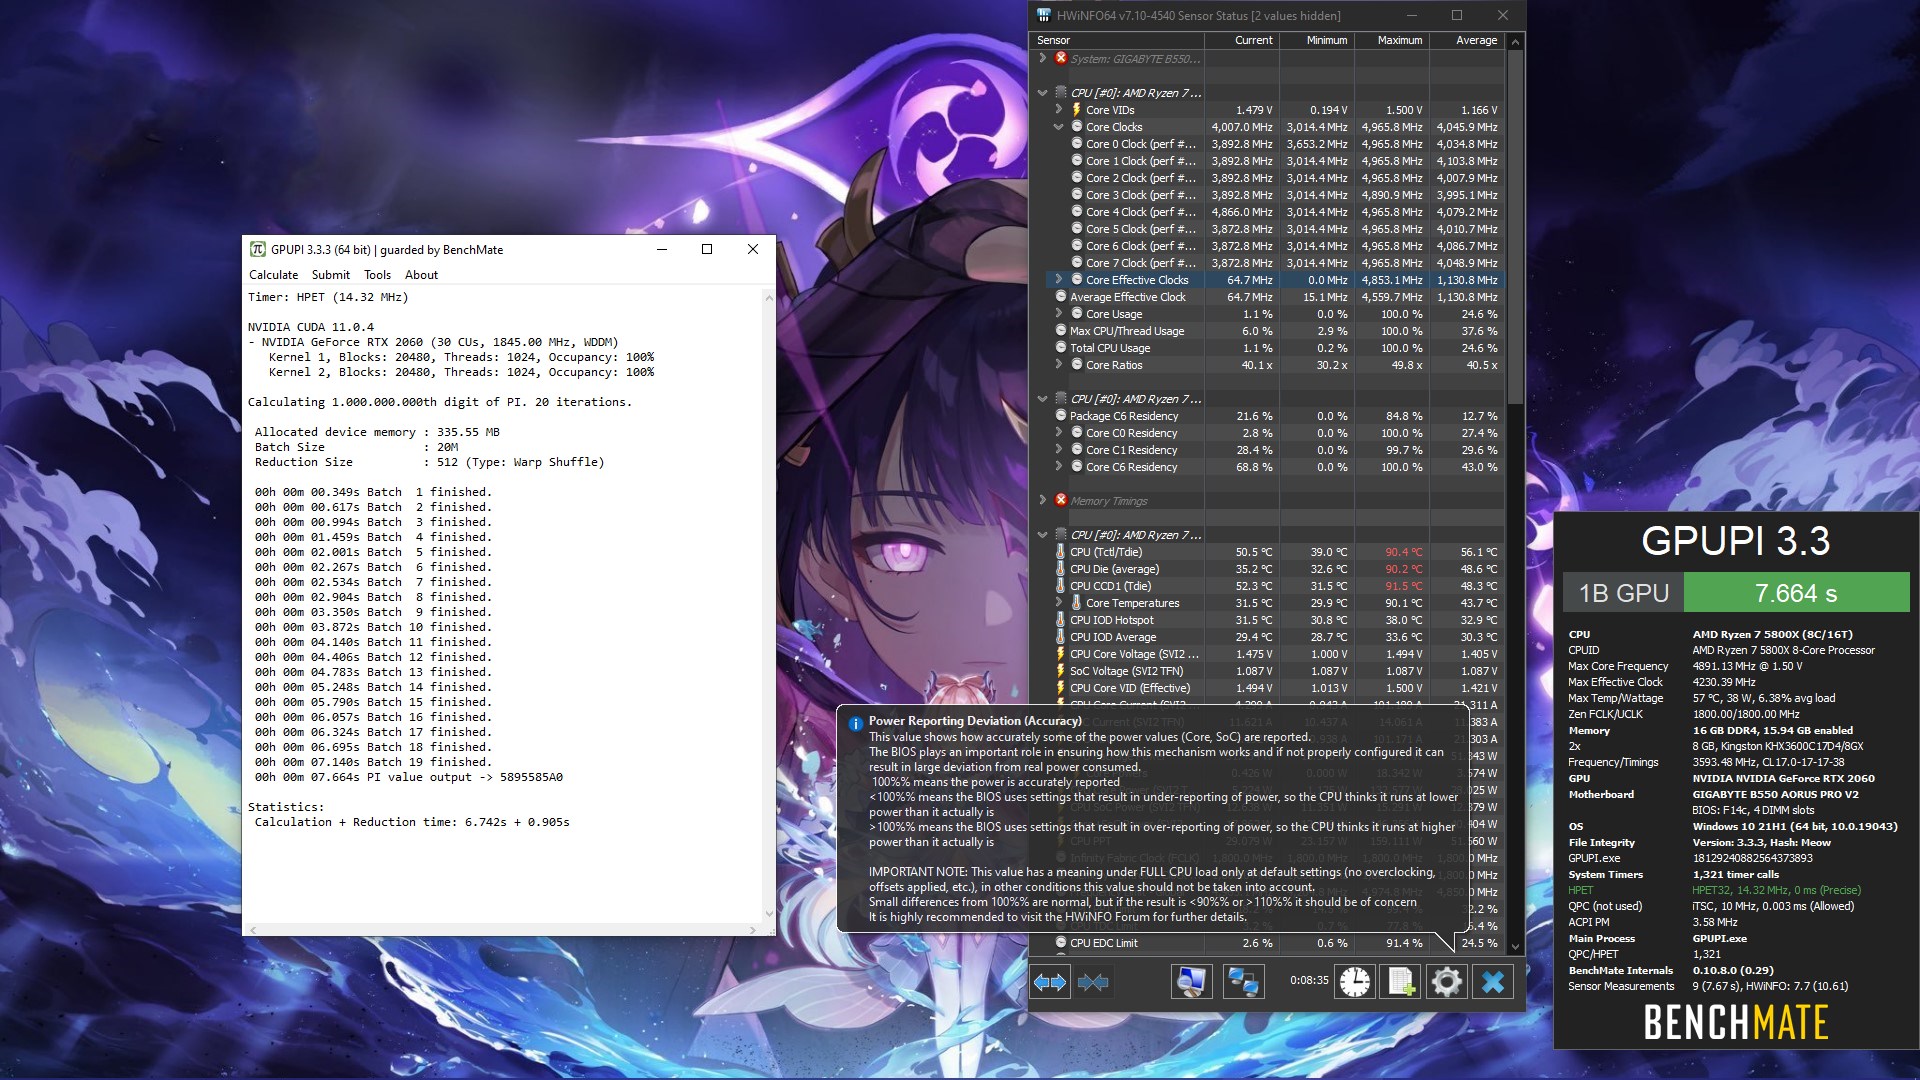
Task: Open GPUPI About menu
Action: (421, 275)
